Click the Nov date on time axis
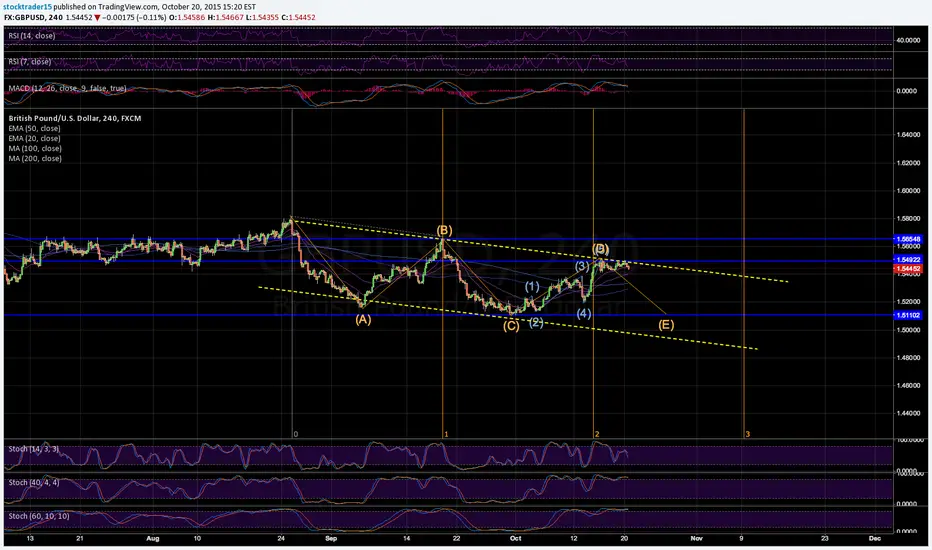This screenshot has width=932, height=550. pos(697,538)
